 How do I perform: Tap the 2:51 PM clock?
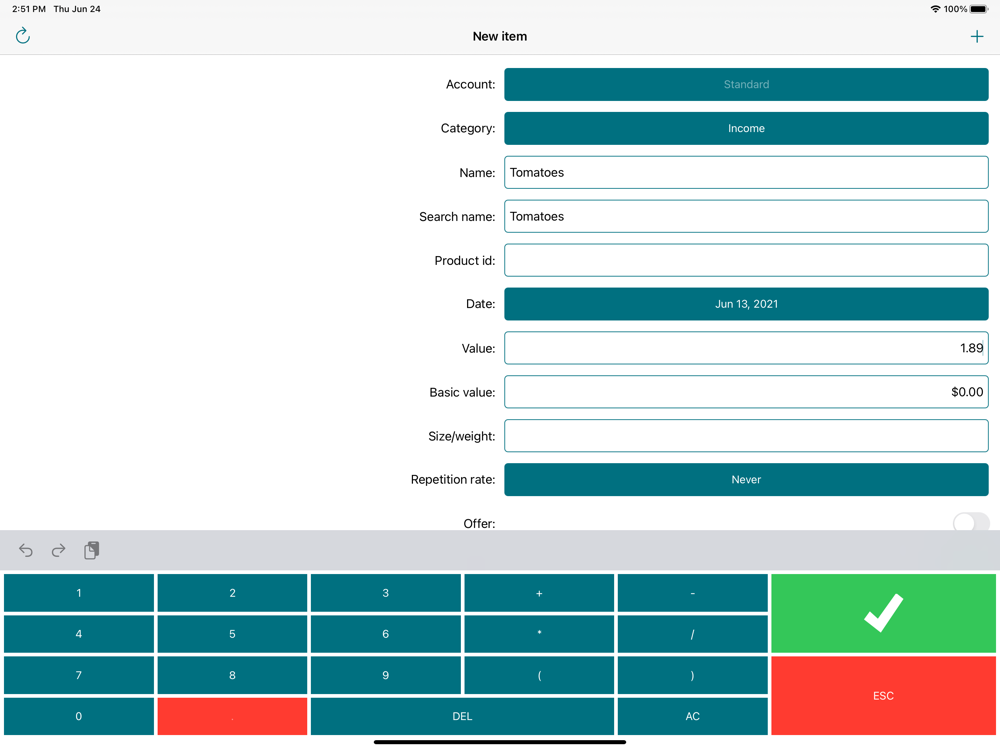click(x=29, y=9)
